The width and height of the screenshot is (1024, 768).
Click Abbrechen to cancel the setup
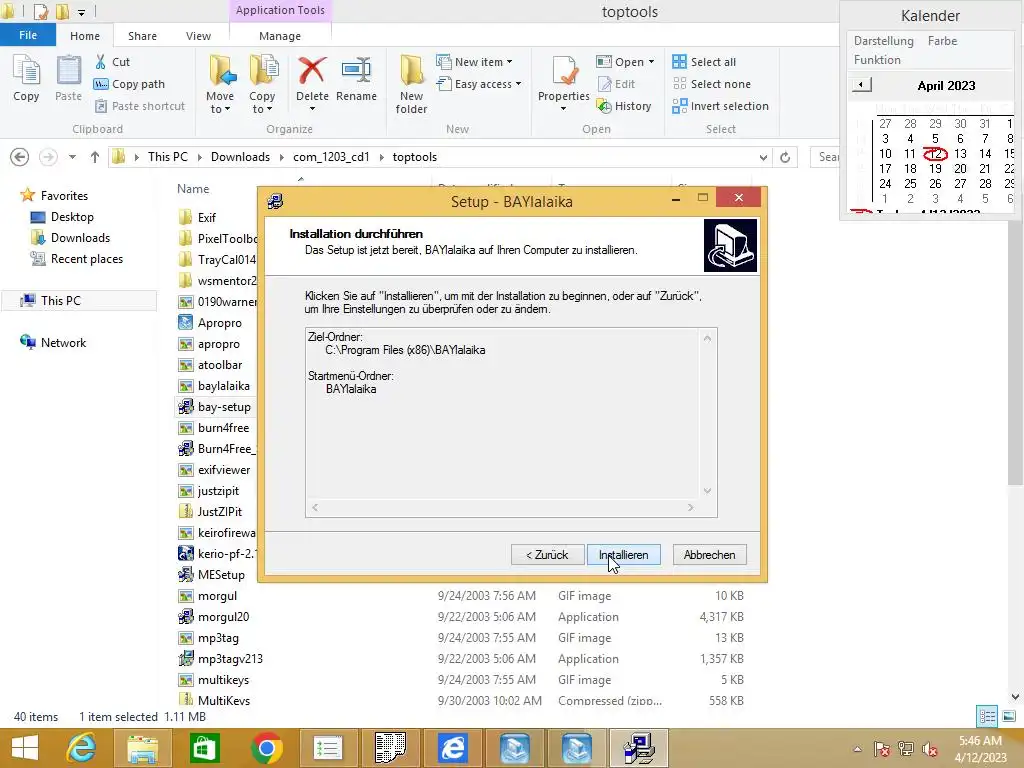[709, 554]
